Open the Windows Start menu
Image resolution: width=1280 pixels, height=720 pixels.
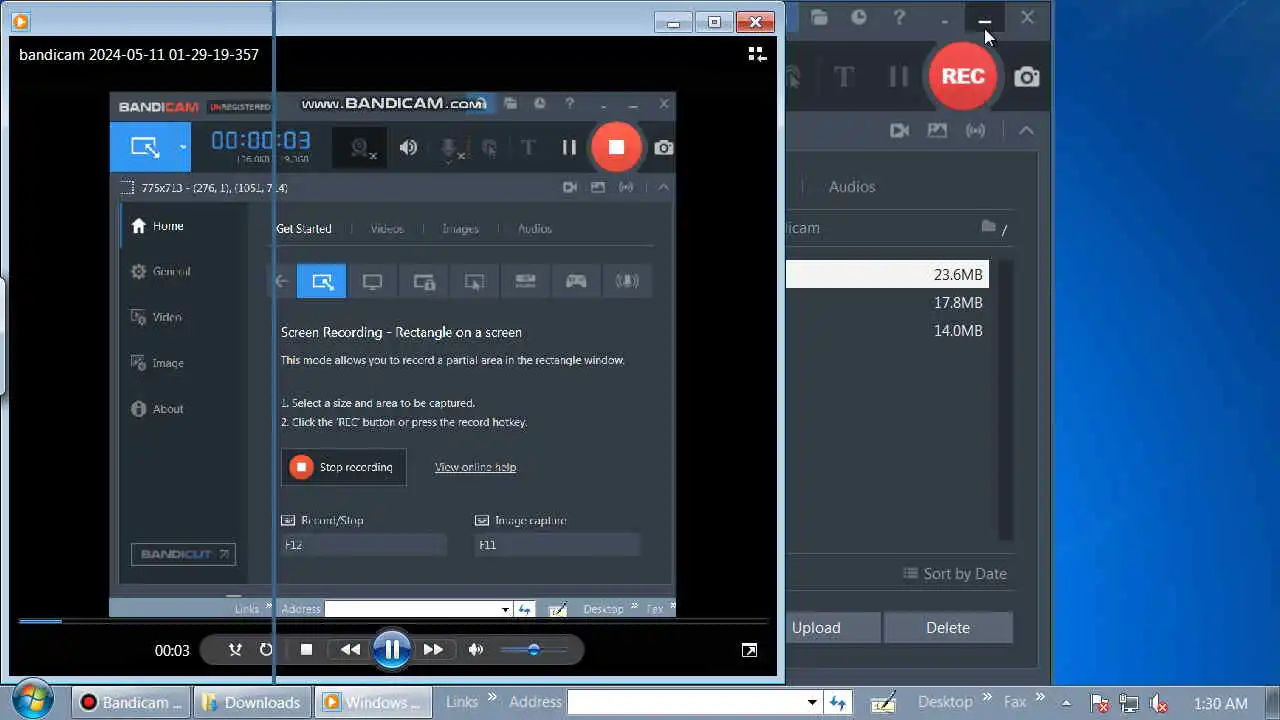[33, 700]
